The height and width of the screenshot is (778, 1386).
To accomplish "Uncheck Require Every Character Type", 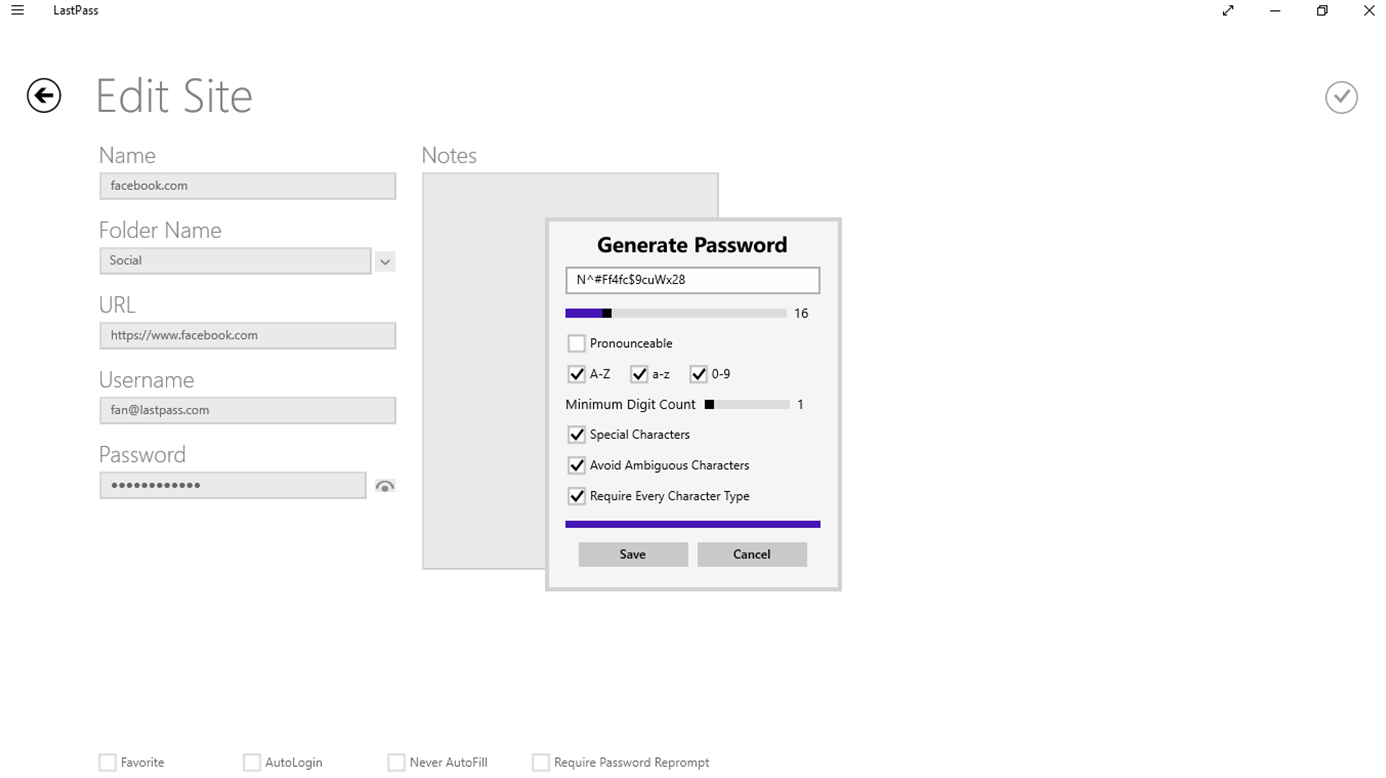I will tap(577, 496).
